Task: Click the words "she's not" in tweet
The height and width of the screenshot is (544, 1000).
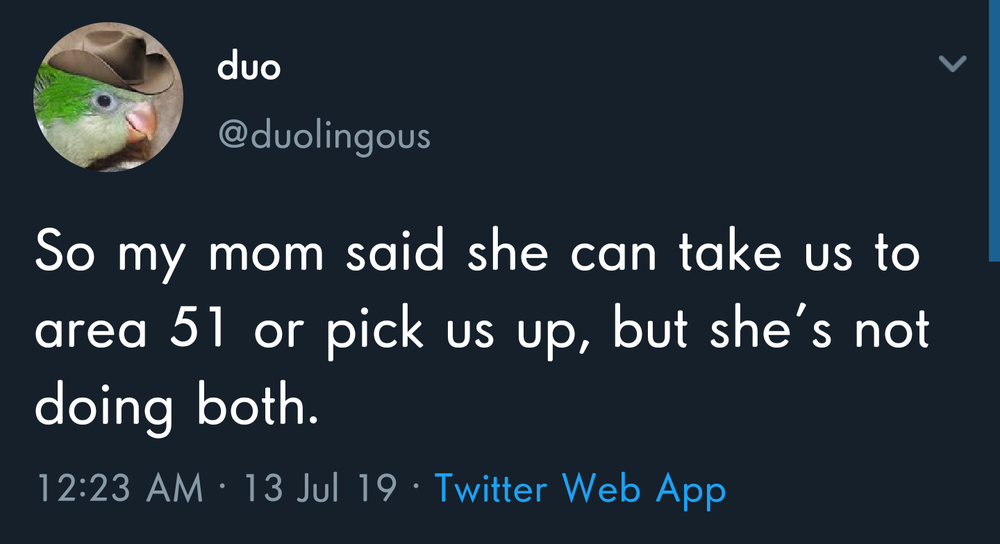Action: pyautogui.click(x=820, y=328)
